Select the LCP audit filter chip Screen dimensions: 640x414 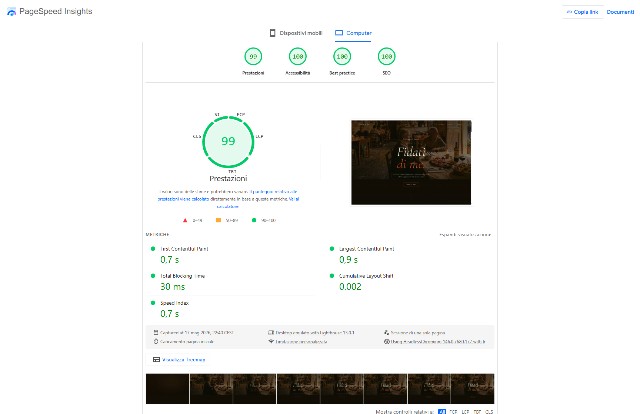[465, 412]
